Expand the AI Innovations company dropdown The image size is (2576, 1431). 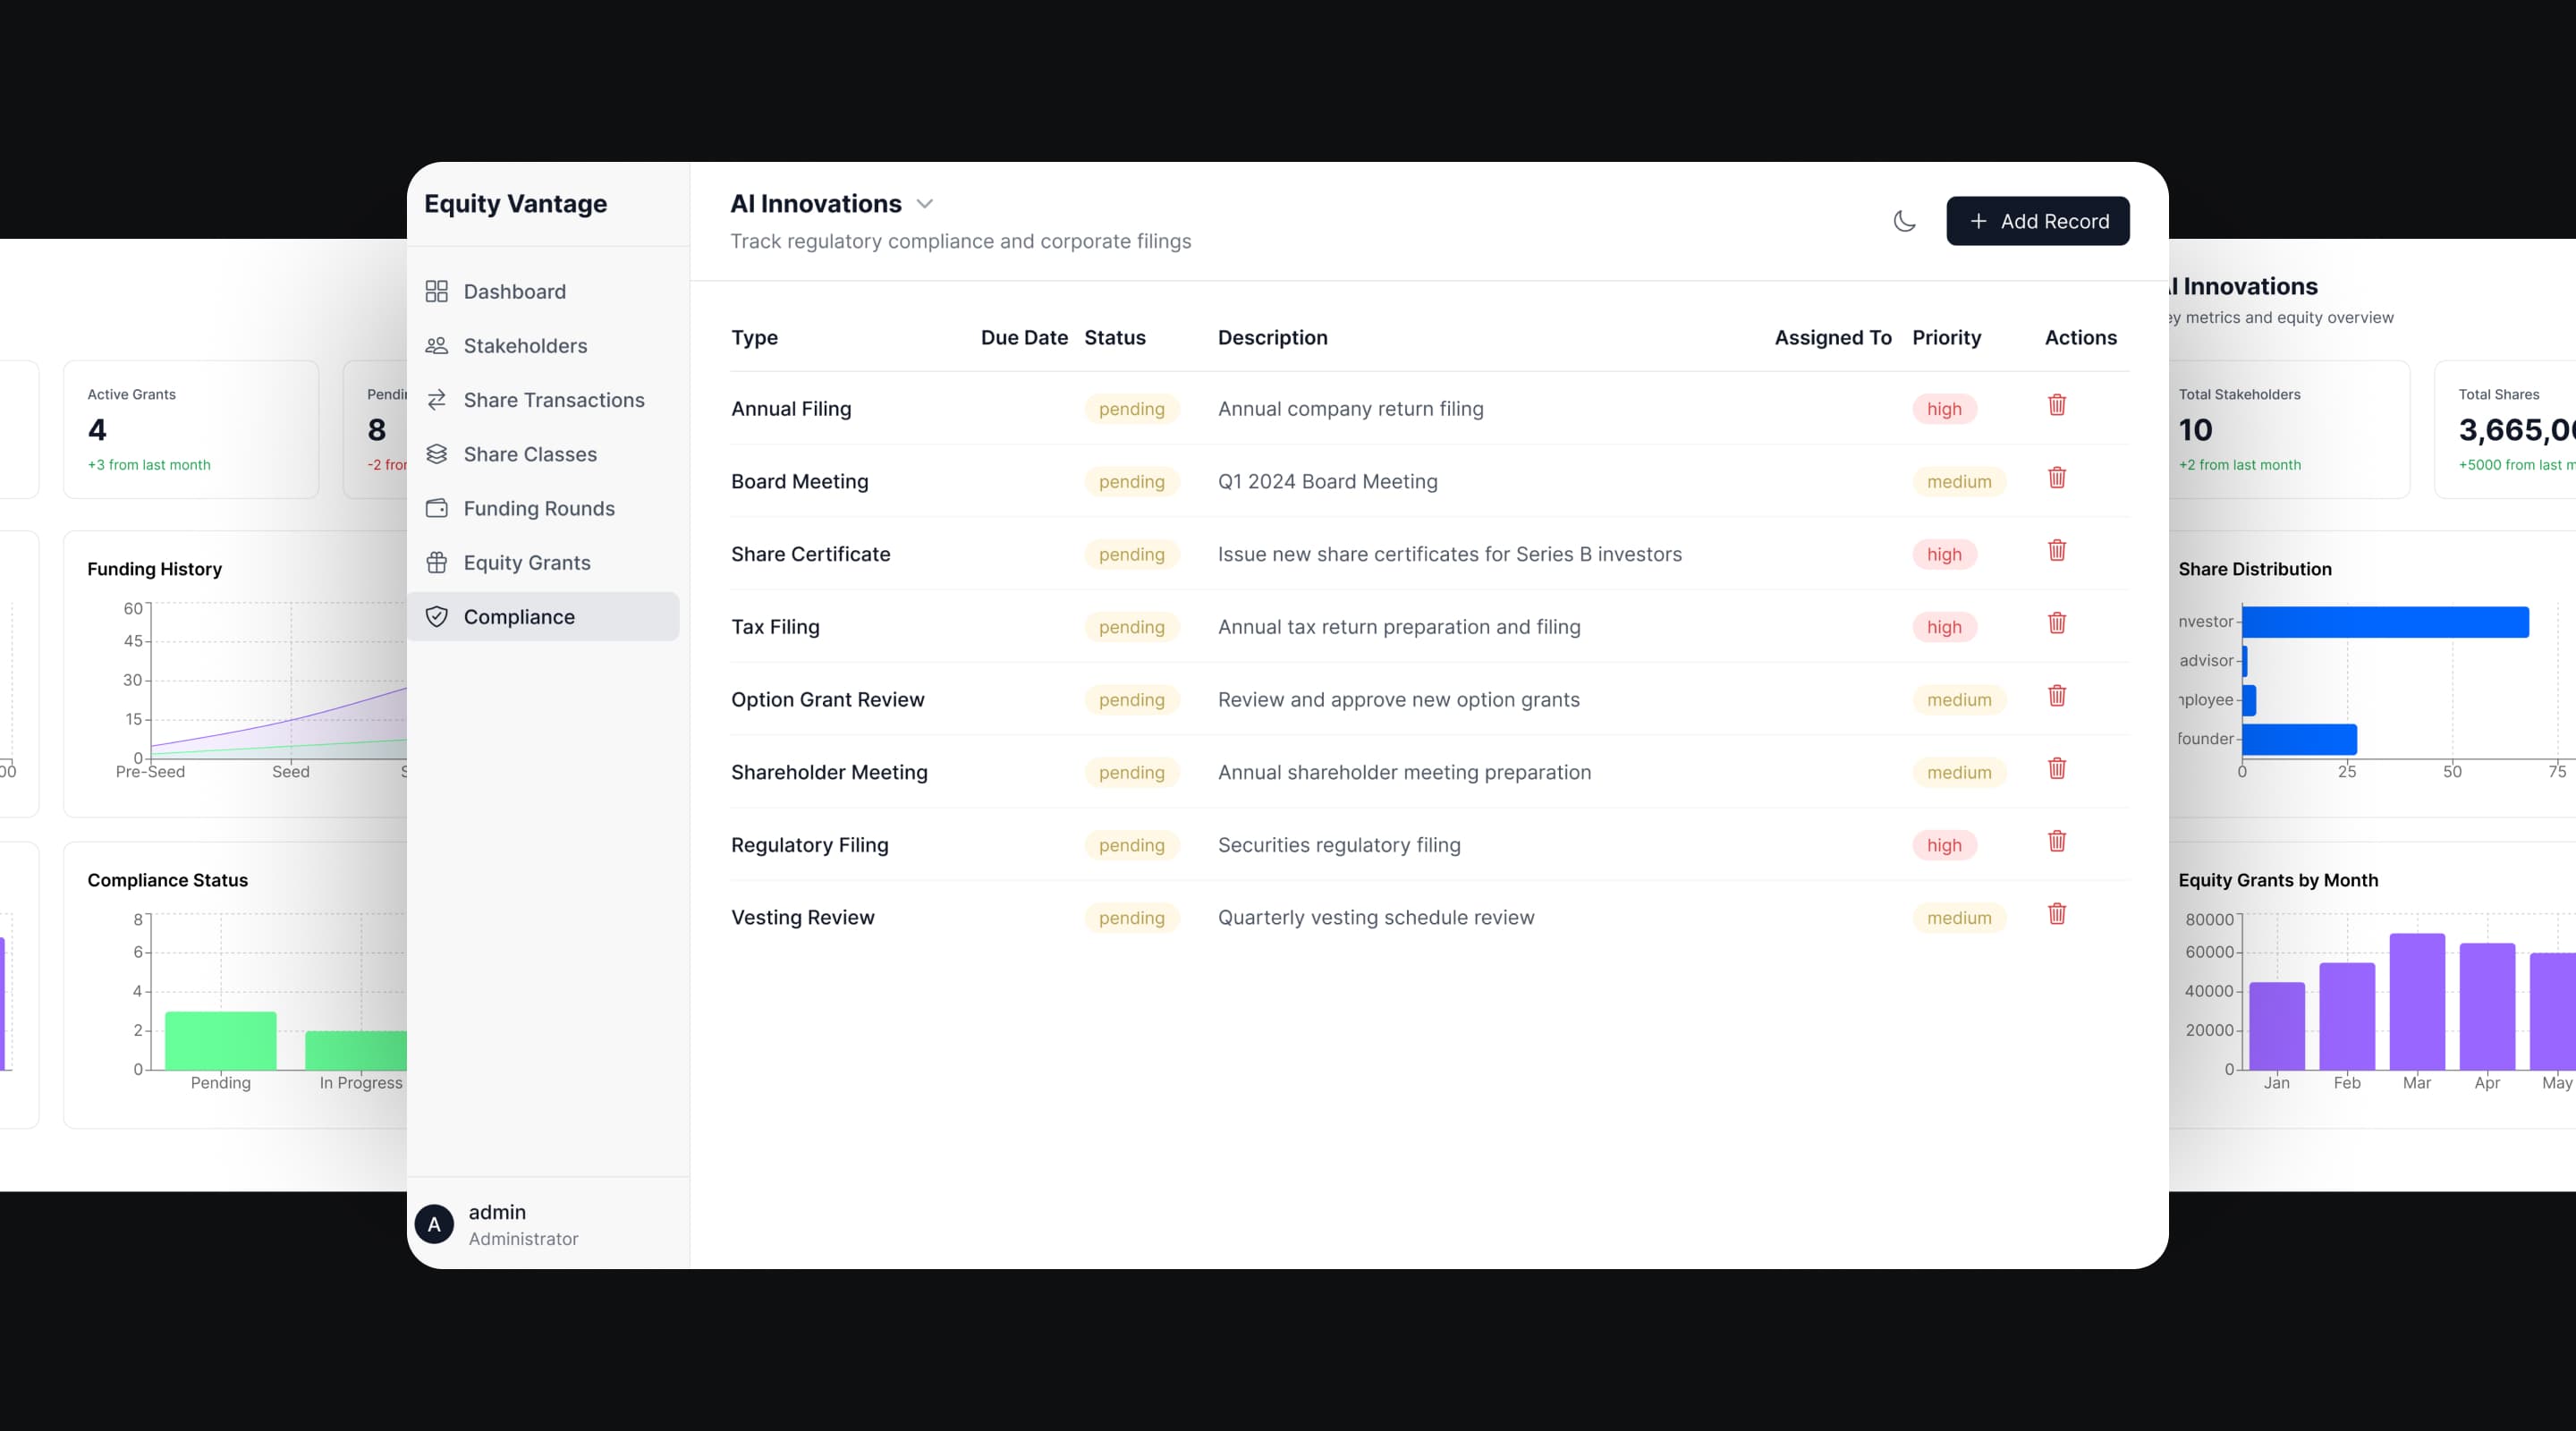pyautogui.click(x=925, y=204)
